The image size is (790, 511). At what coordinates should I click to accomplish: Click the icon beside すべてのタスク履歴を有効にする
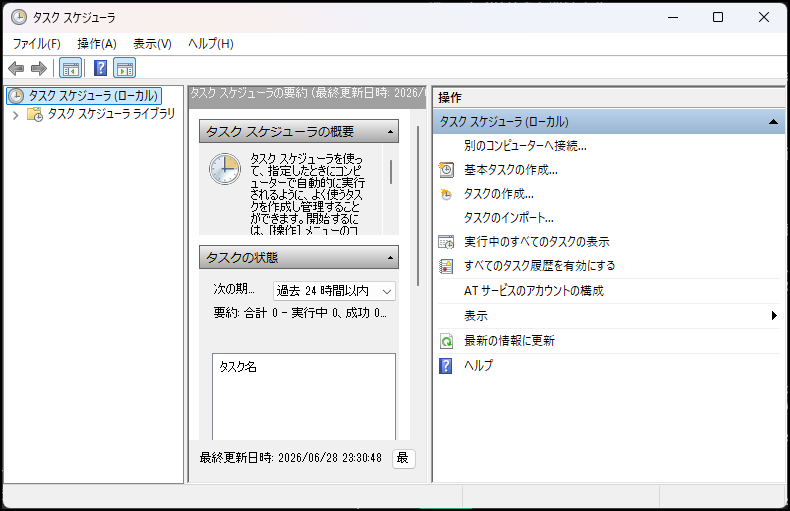click(446, 266)
